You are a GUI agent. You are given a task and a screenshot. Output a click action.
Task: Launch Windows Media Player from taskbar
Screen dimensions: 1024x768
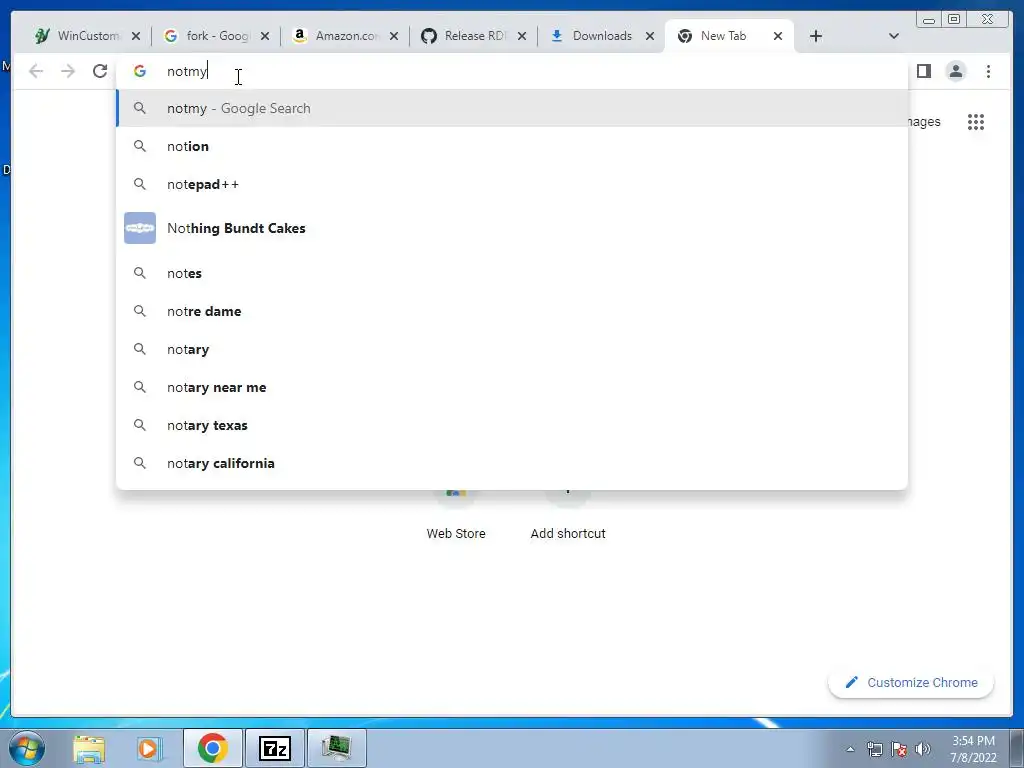click(150, 748)
